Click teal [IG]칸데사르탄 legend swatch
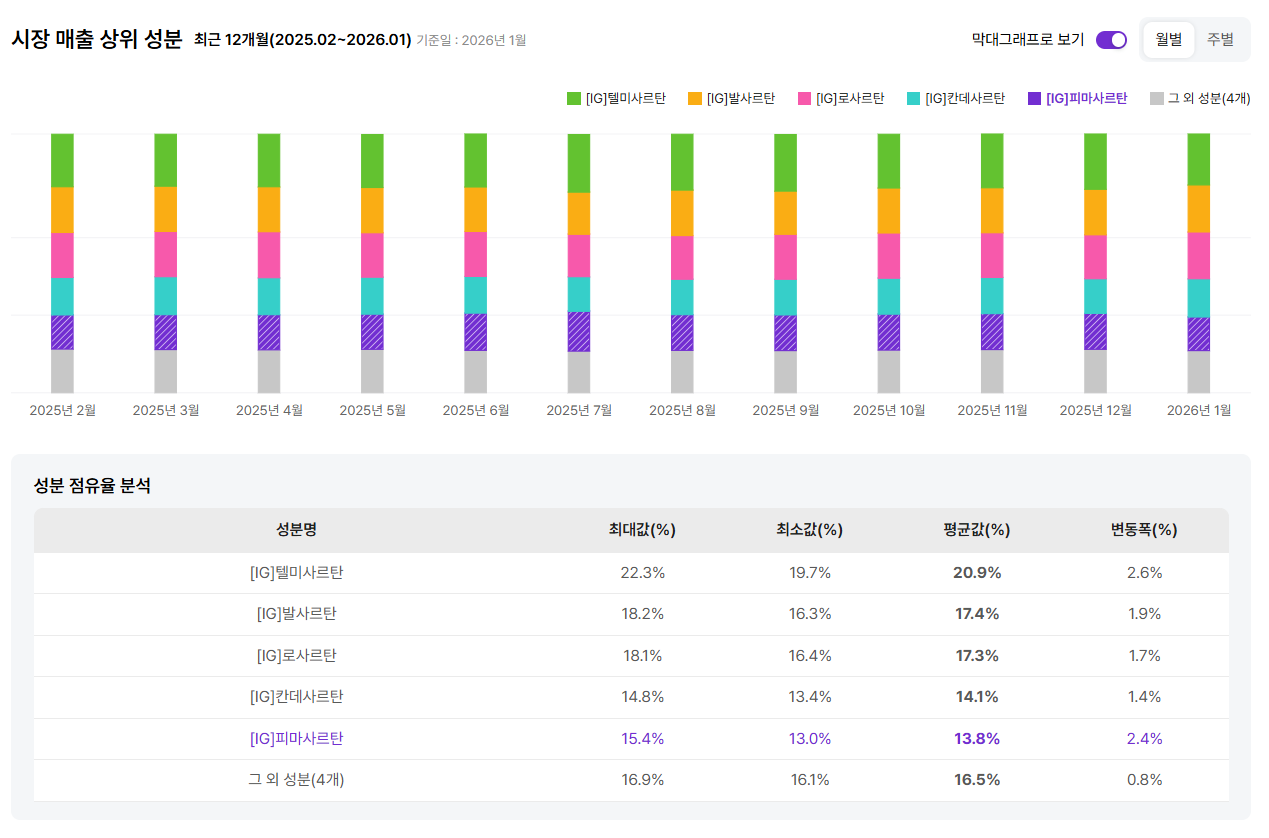Screen dimensions: 1269x838 click(x=914, y=98)
